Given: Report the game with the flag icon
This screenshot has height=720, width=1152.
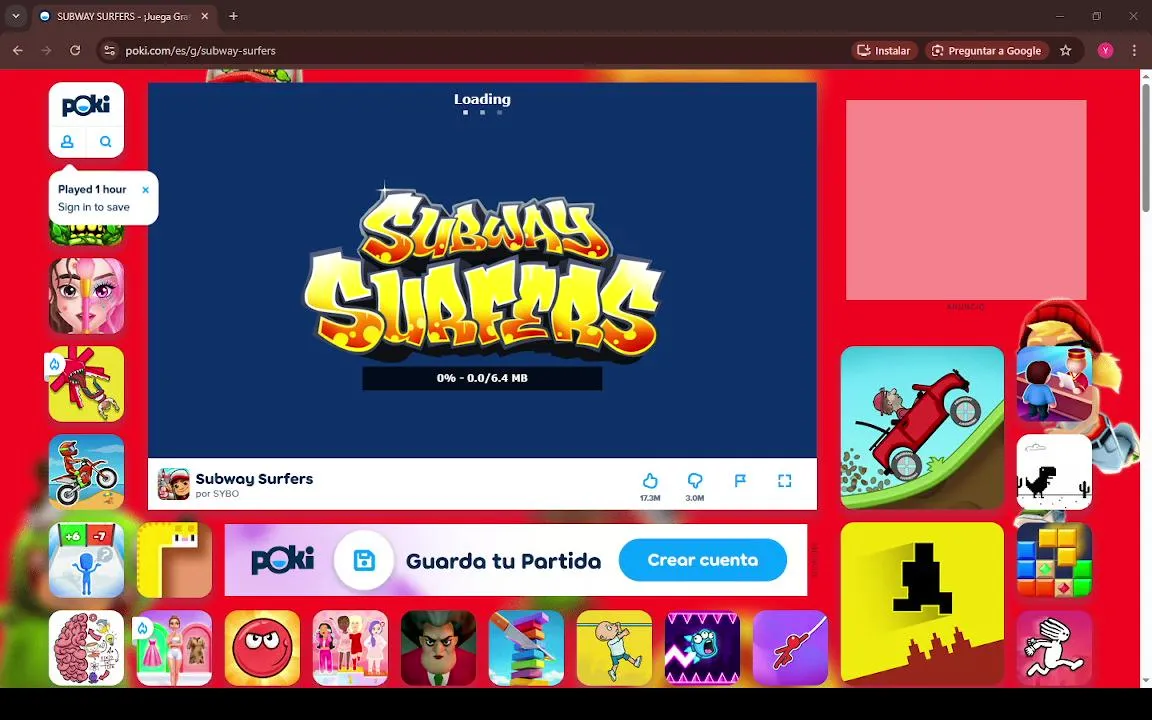Looking at the screenshot, I should click(740, 480).
